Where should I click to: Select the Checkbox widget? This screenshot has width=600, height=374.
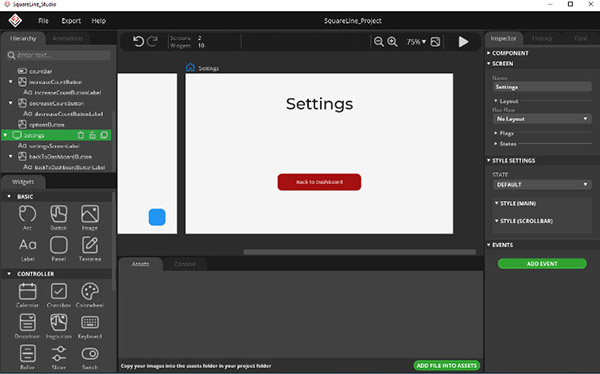pos(59,295)
